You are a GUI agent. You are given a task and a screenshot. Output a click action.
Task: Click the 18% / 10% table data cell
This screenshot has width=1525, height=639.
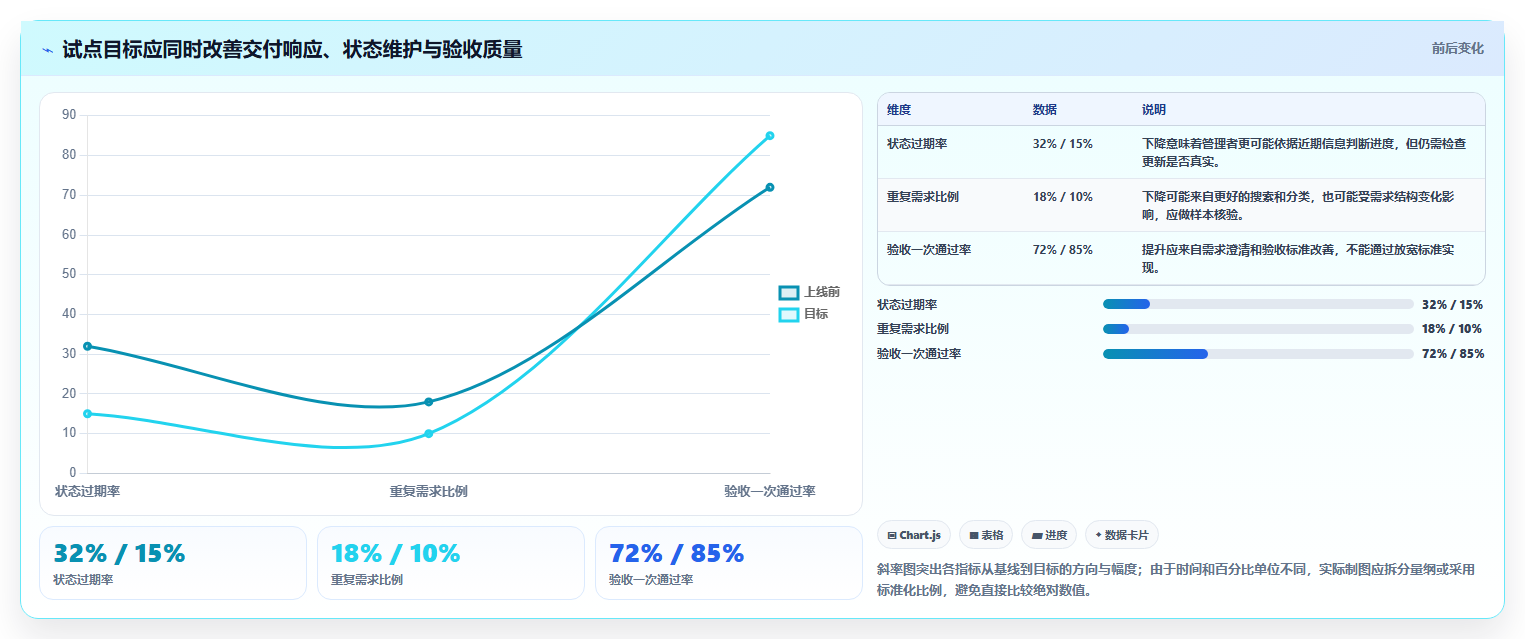point(1063,197)
